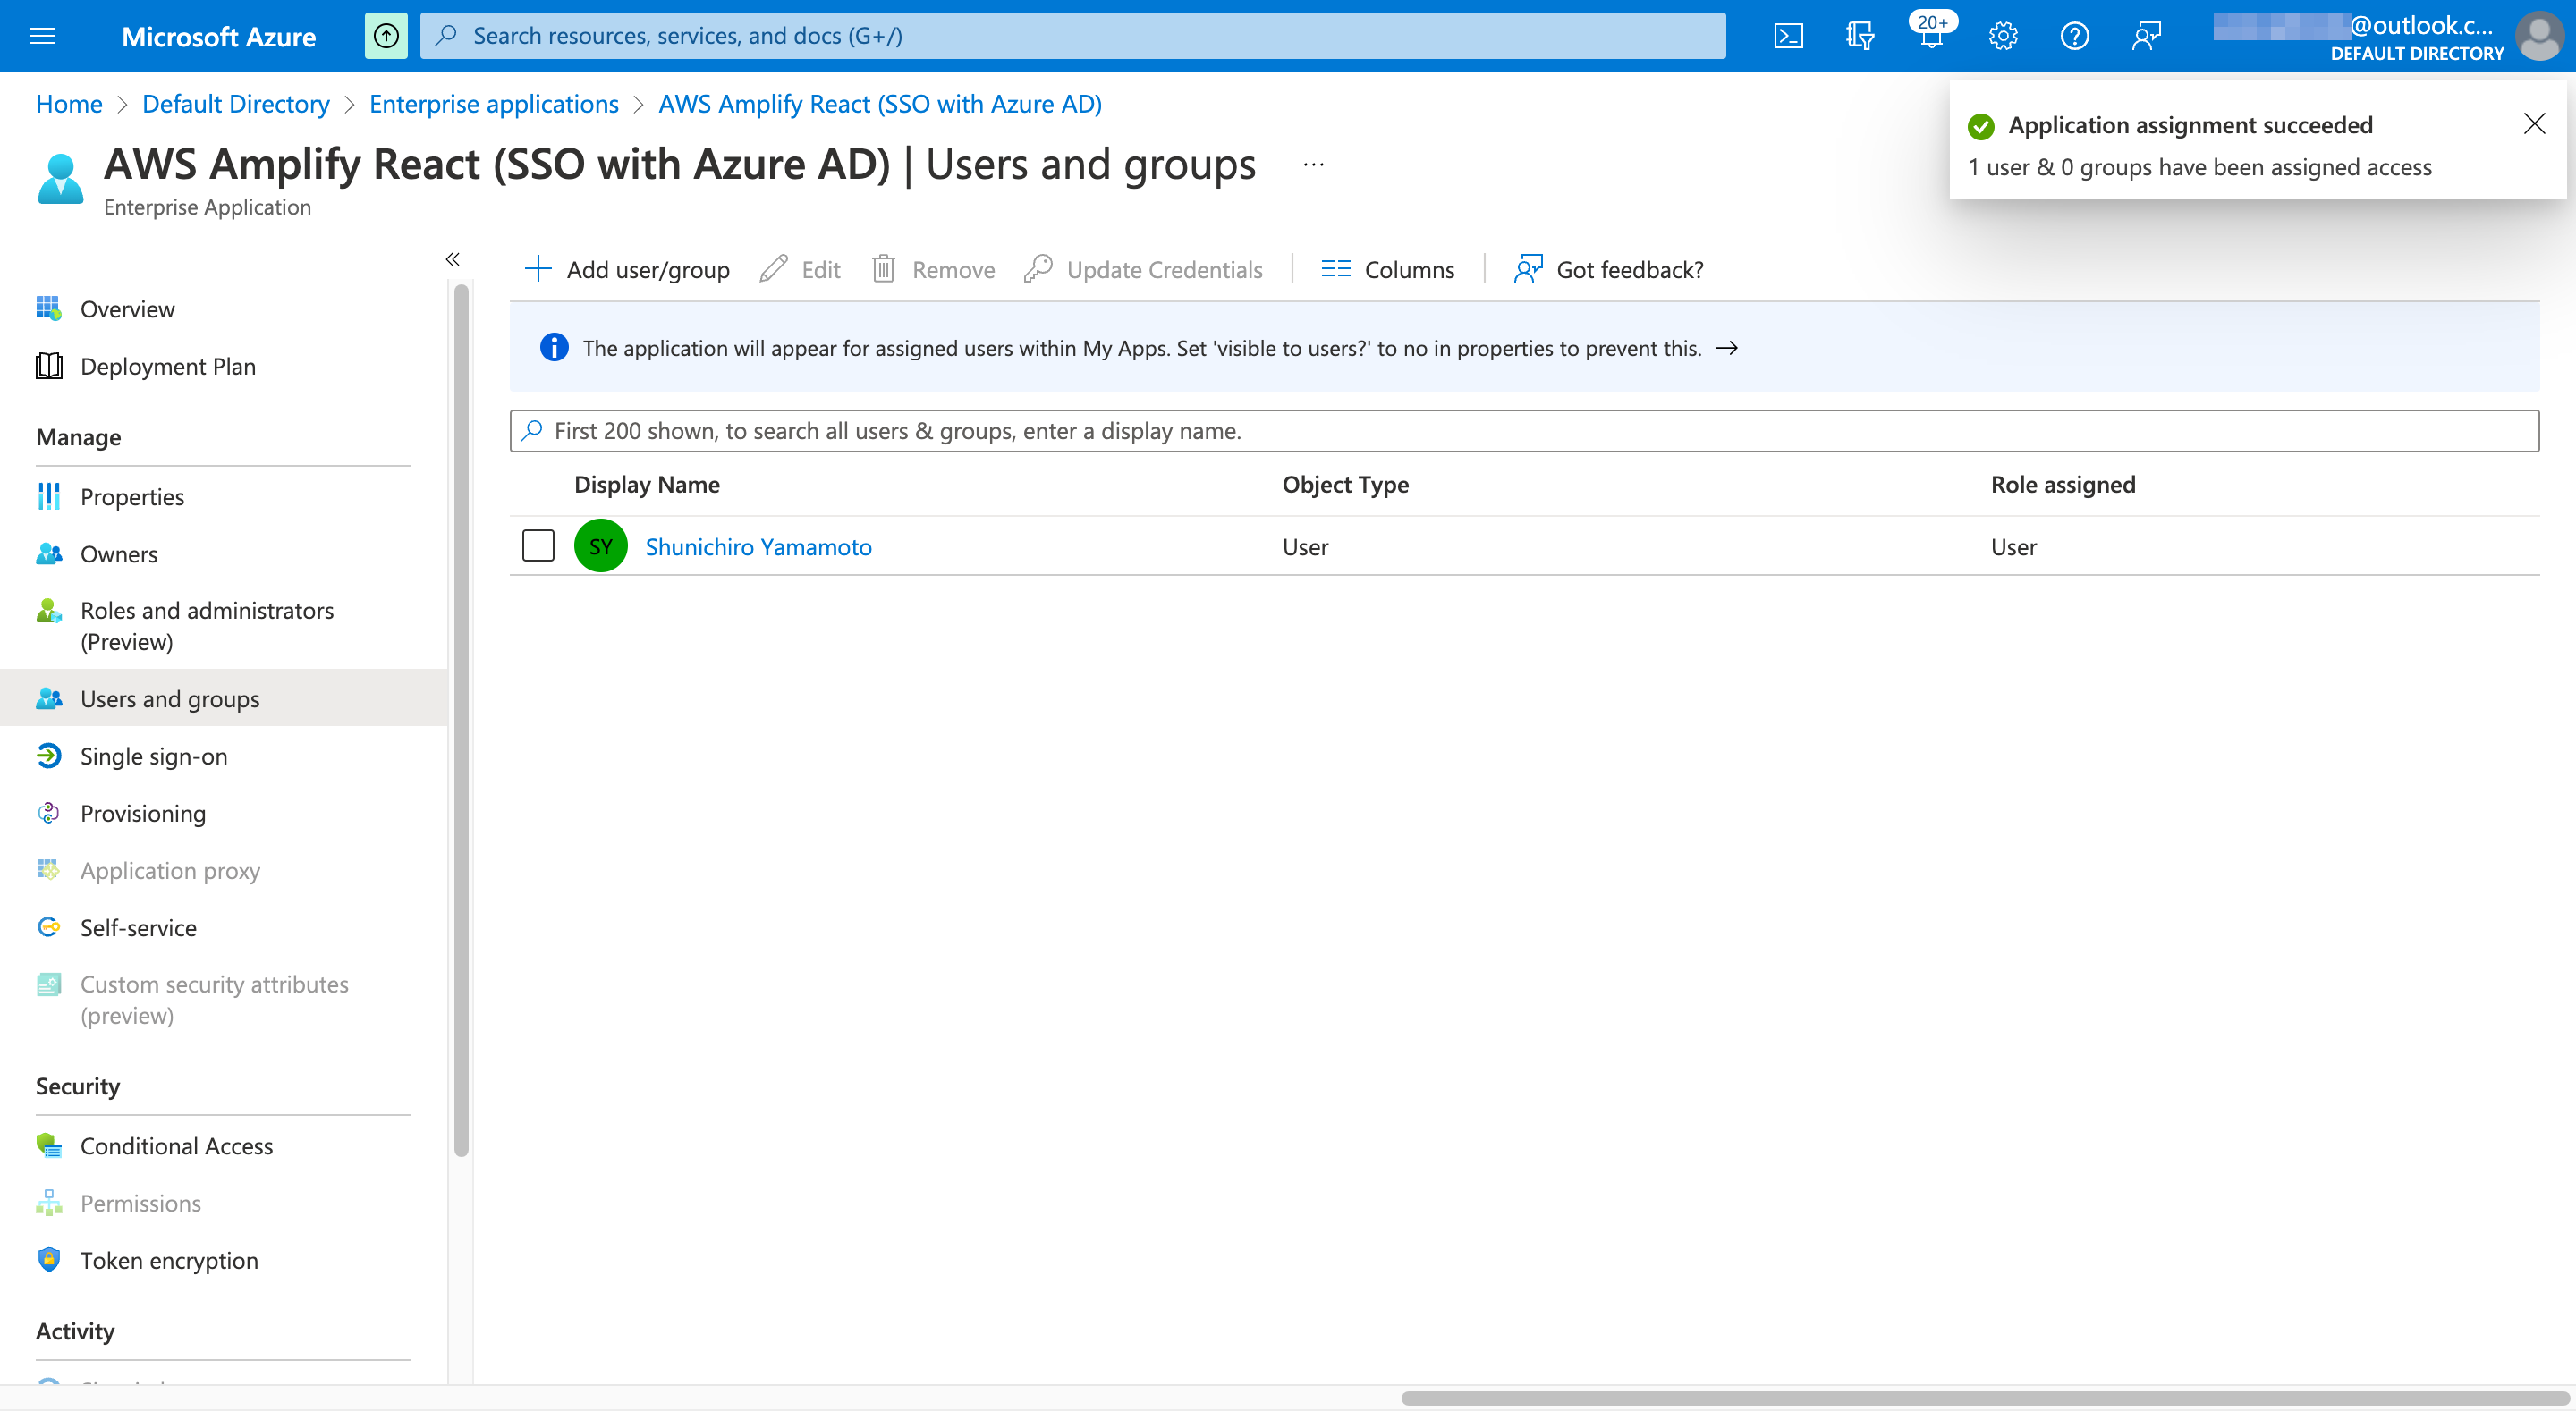Viewport: 2576px width, 1411px height.
Task: Switch to Single sign-on section
Action: [x=153, y=756]
